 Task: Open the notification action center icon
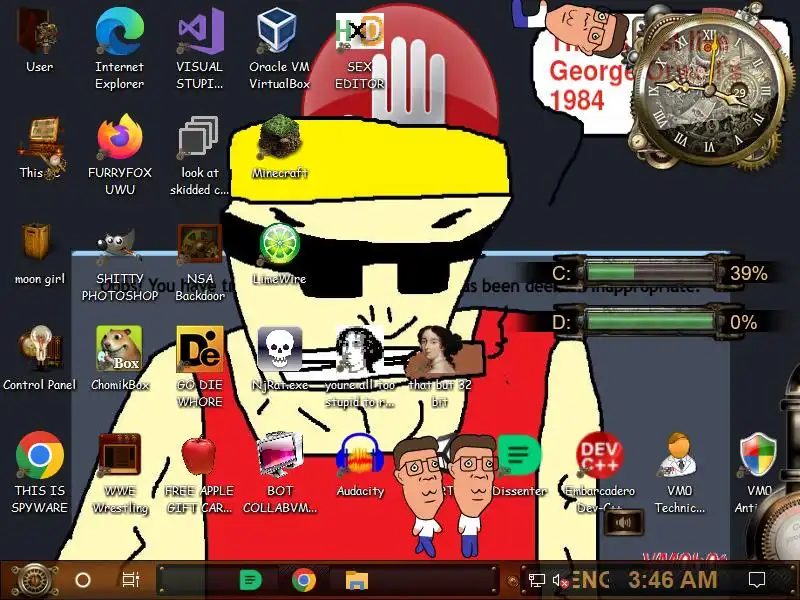click(756, 580)
